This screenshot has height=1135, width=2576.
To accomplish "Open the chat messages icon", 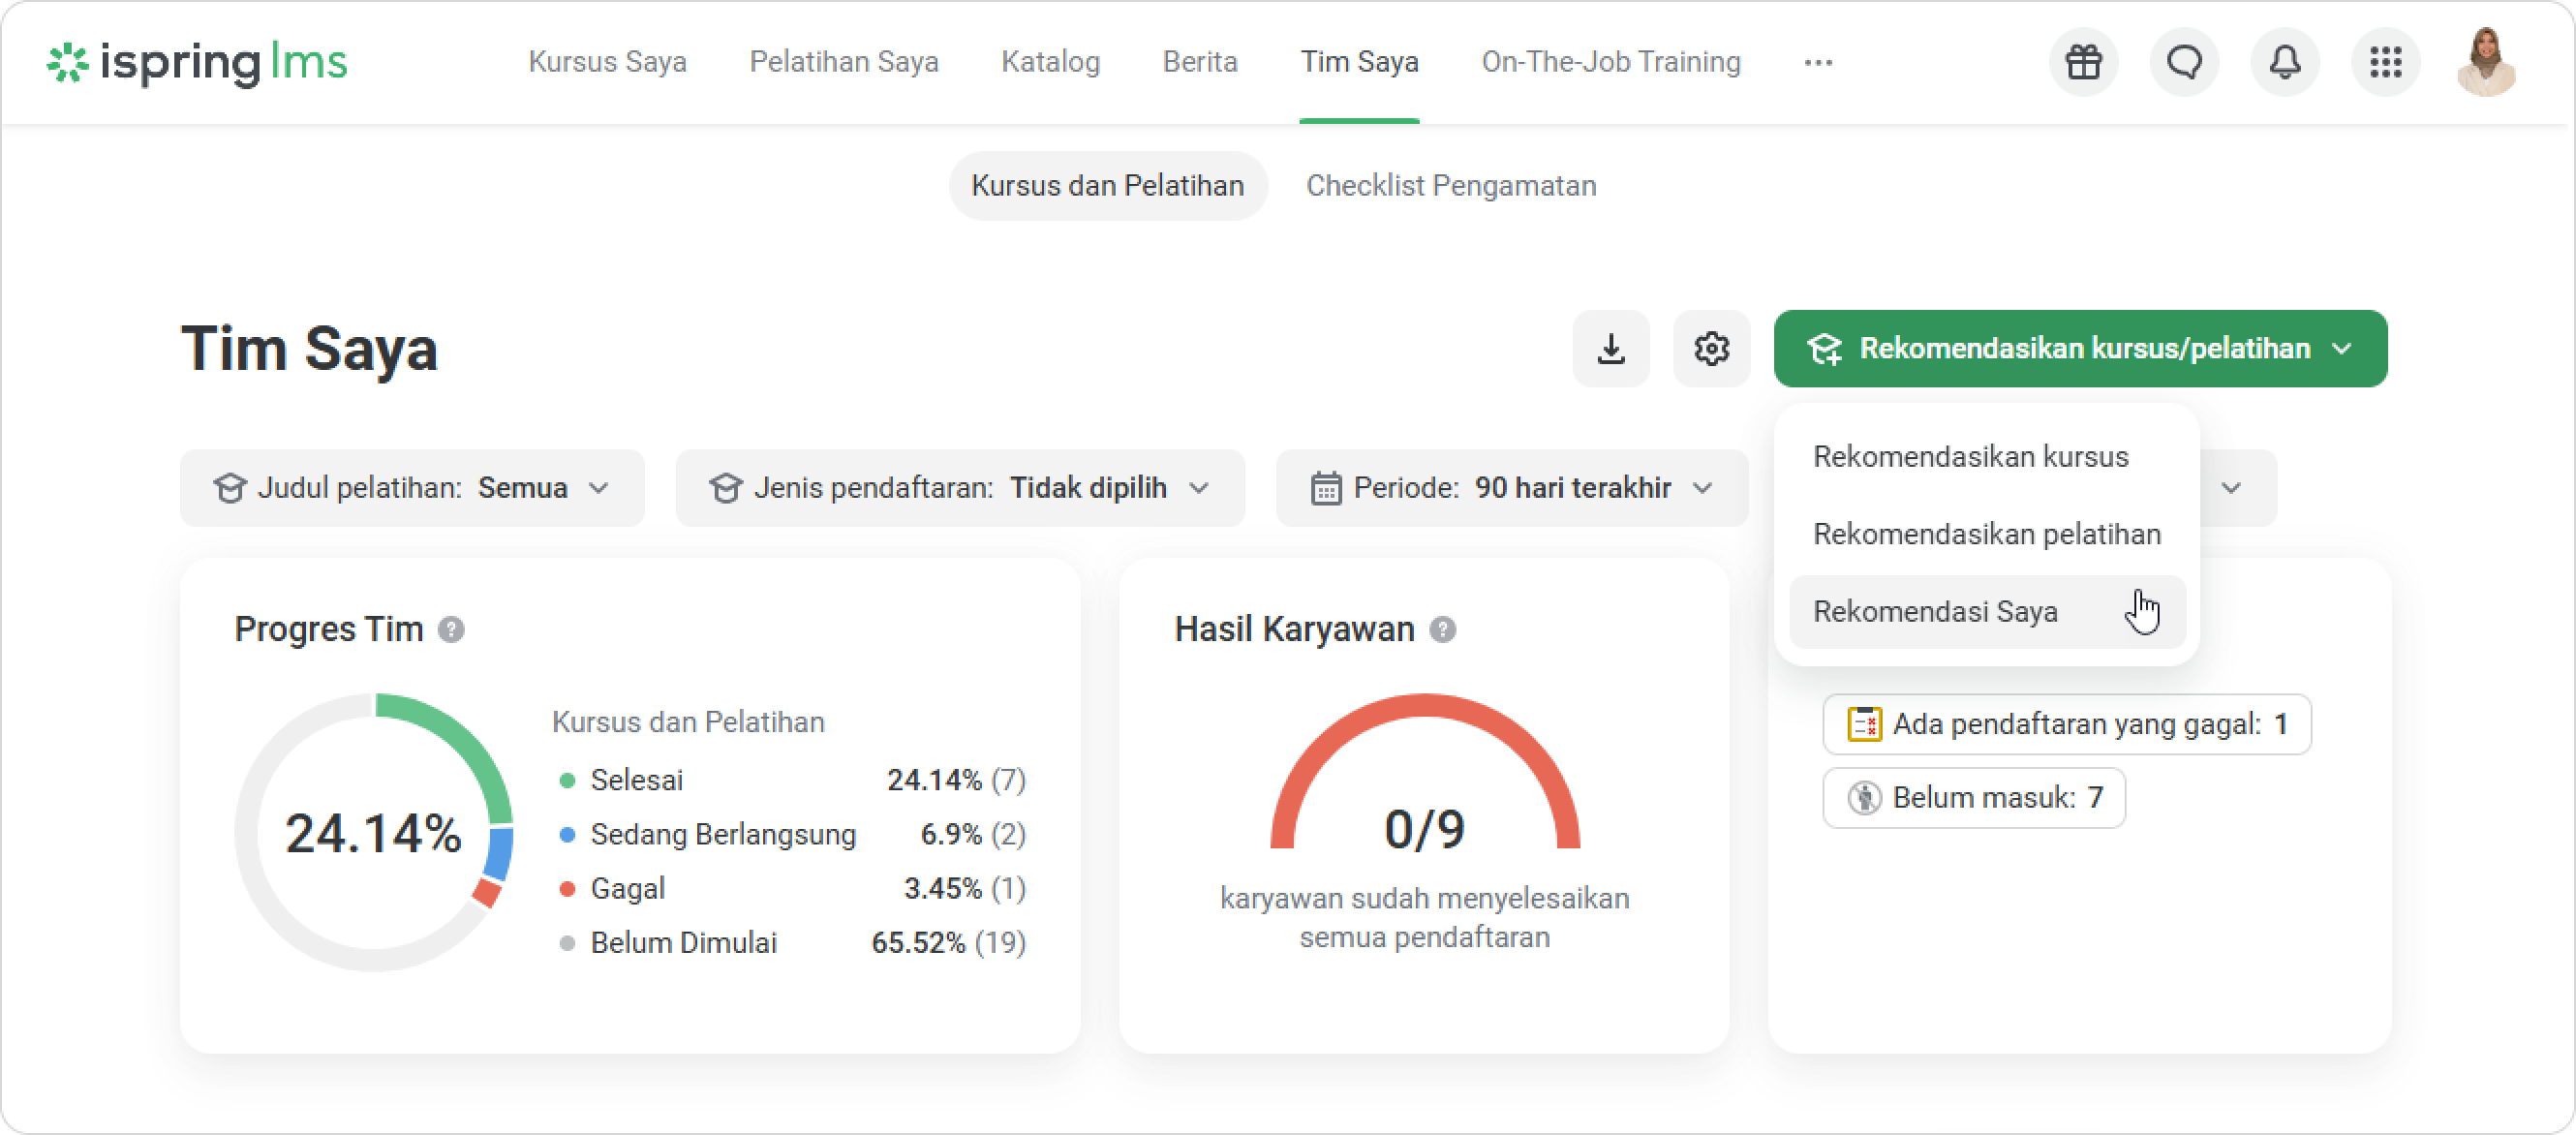I will [2184, 62].
